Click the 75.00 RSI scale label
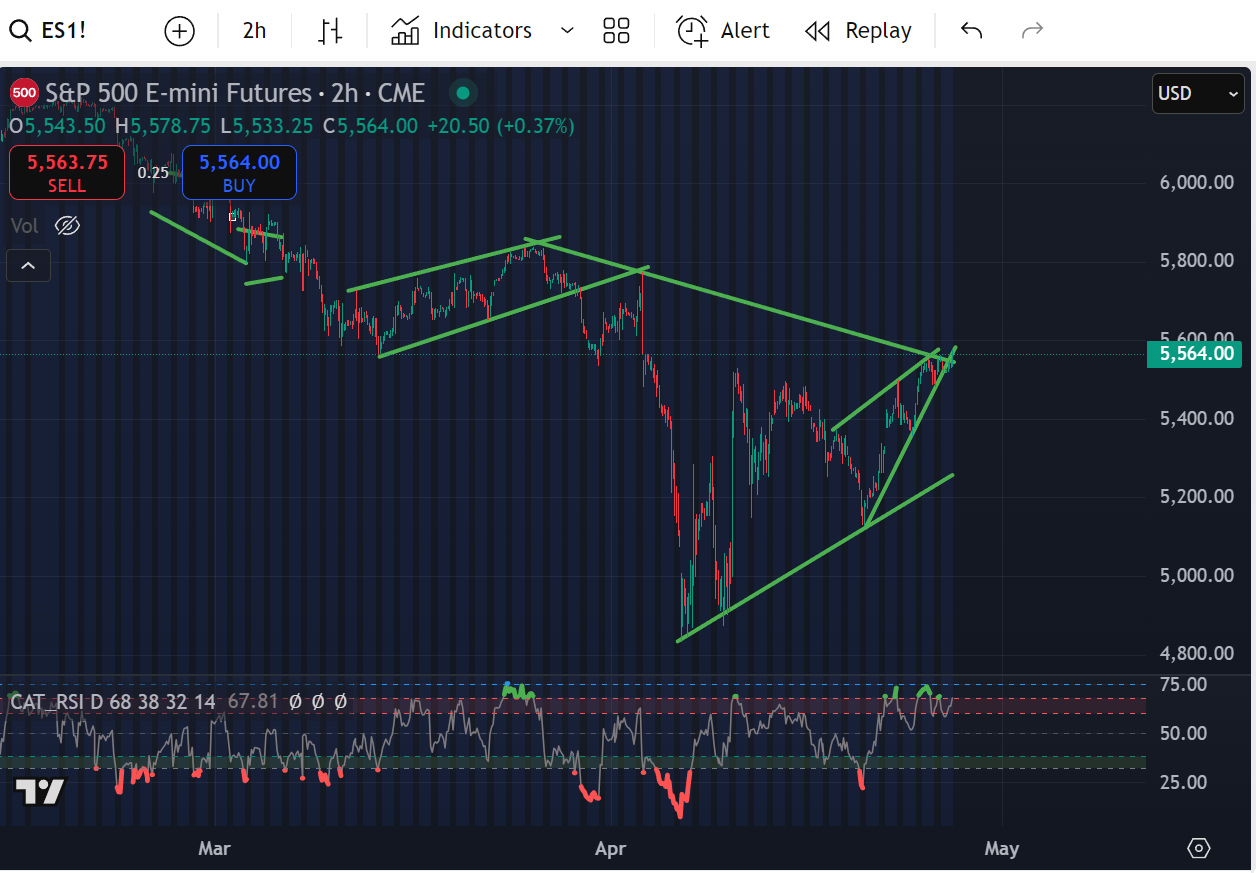Screen dimensions: 1256x873 (x=1182, y=685)
